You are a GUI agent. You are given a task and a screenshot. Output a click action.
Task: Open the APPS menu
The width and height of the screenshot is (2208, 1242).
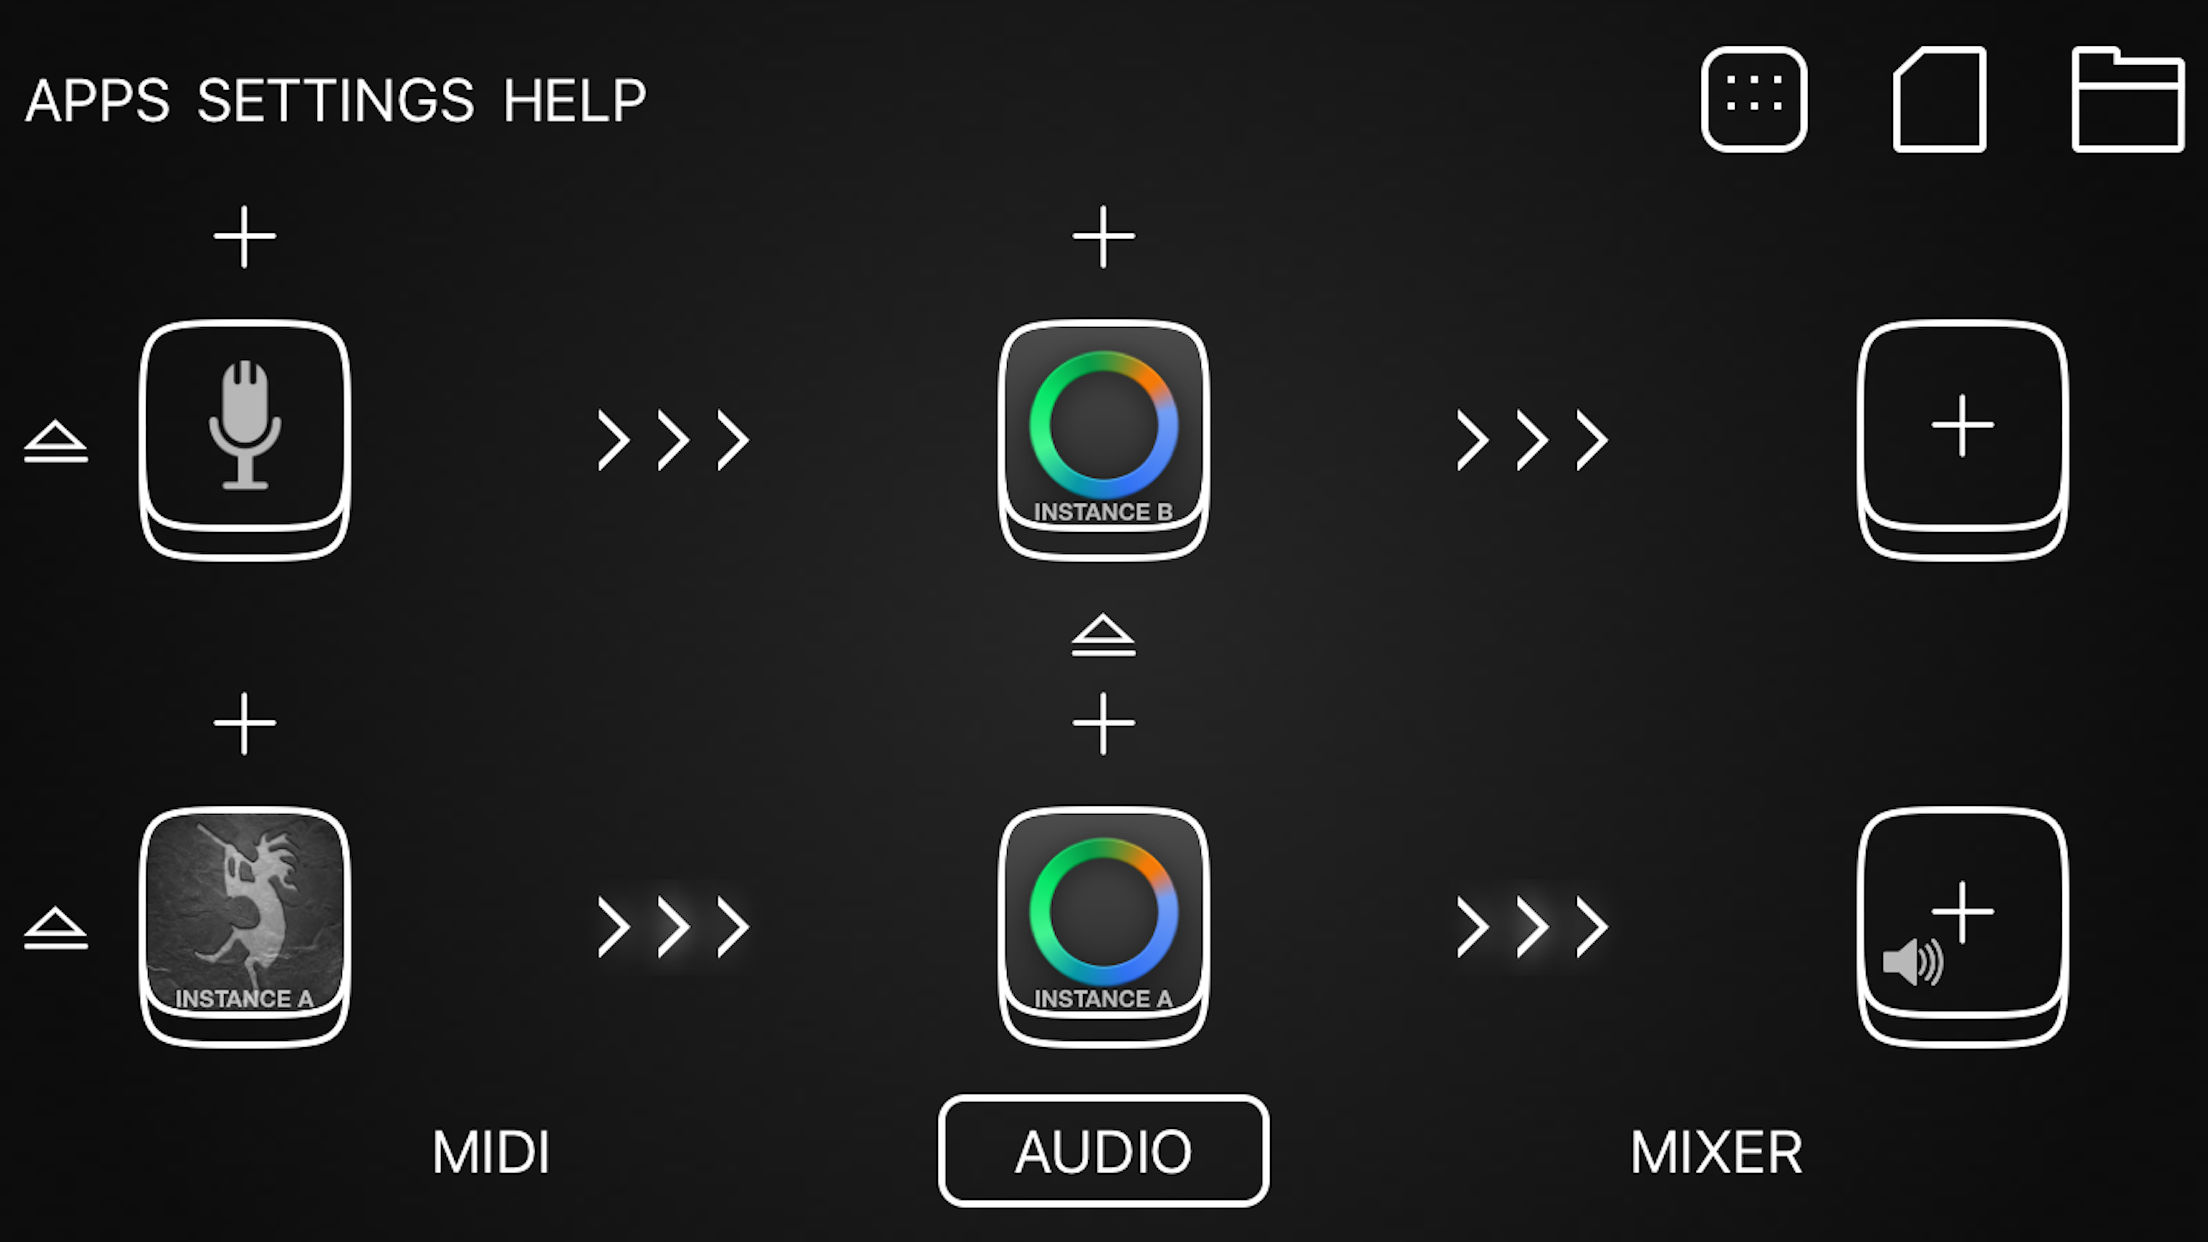tap(97, 100)
